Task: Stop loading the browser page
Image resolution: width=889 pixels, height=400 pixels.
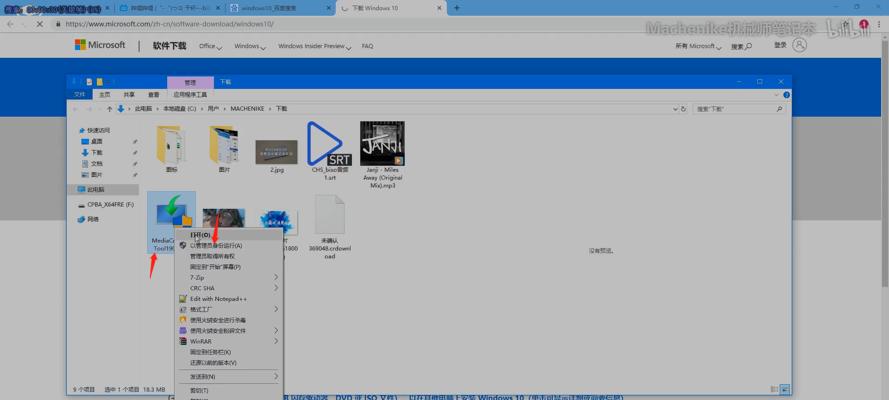Action: click(39, 24)
